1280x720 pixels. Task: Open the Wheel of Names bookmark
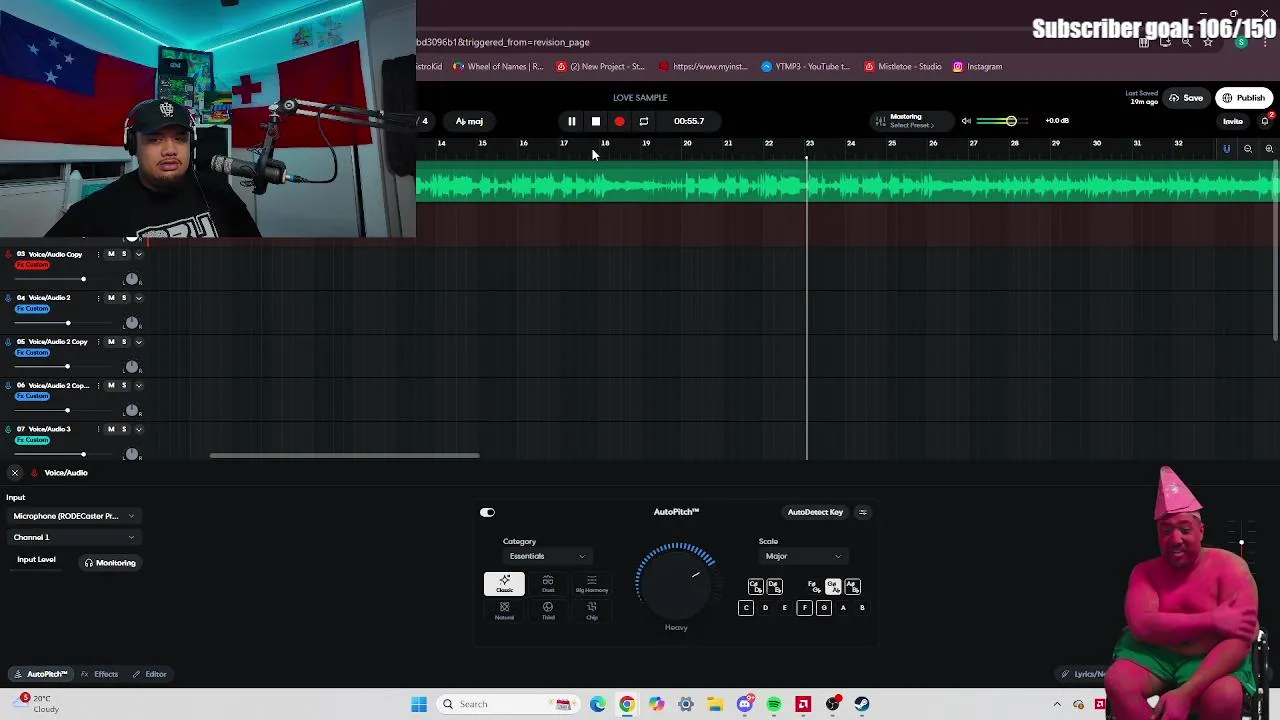click(x=499, y=67)
